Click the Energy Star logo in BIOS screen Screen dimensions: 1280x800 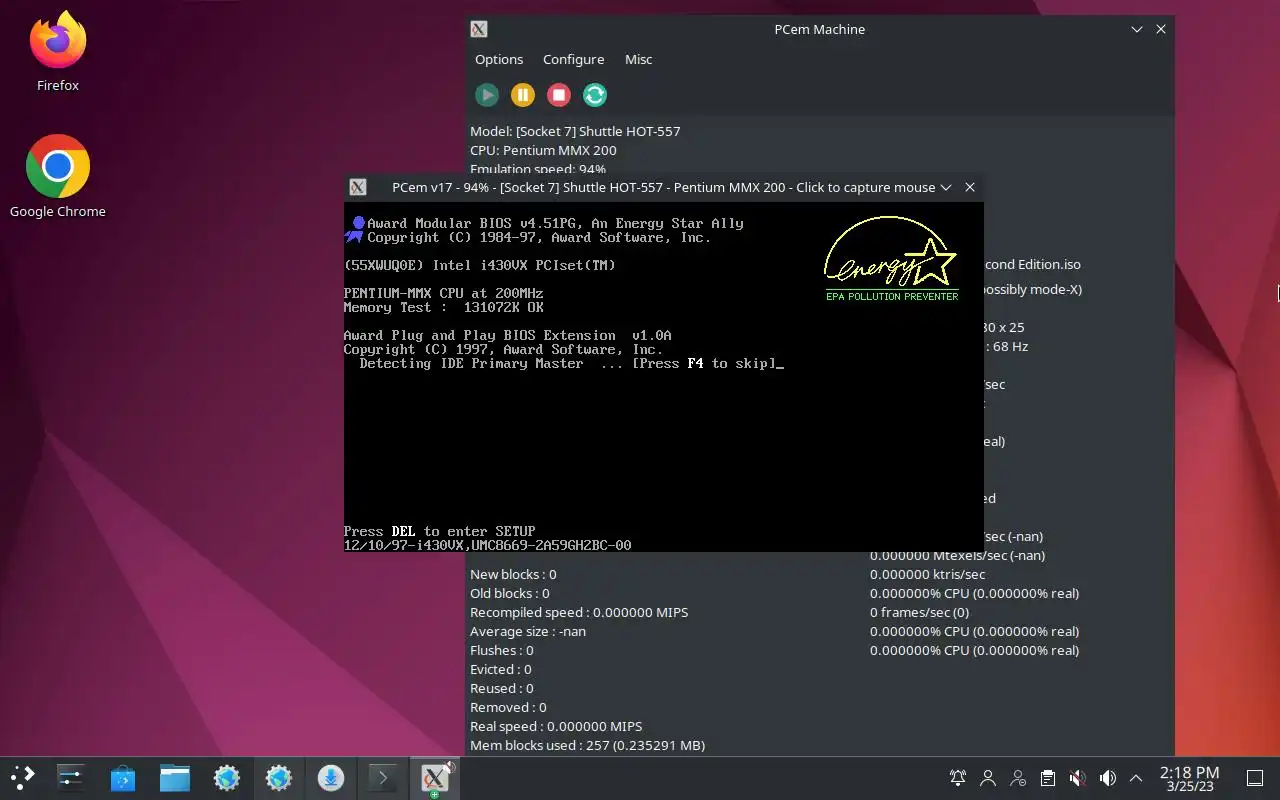tap(891, 258)
